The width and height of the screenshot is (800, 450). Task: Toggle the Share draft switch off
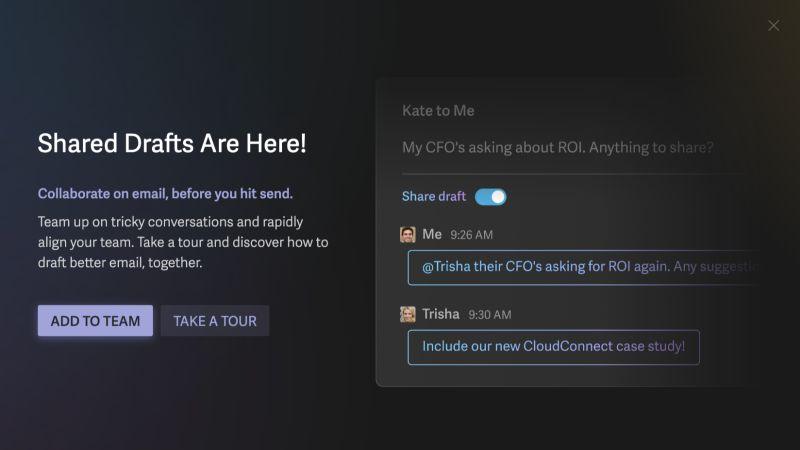click(490, 197)
